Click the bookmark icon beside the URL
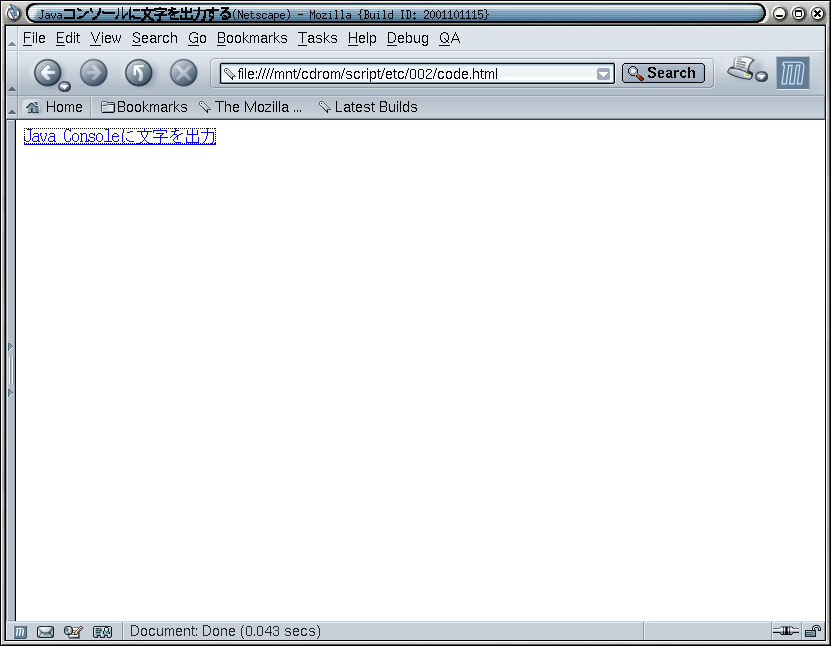The height and width of the screenshot is (646, 831). coord(229,74)
